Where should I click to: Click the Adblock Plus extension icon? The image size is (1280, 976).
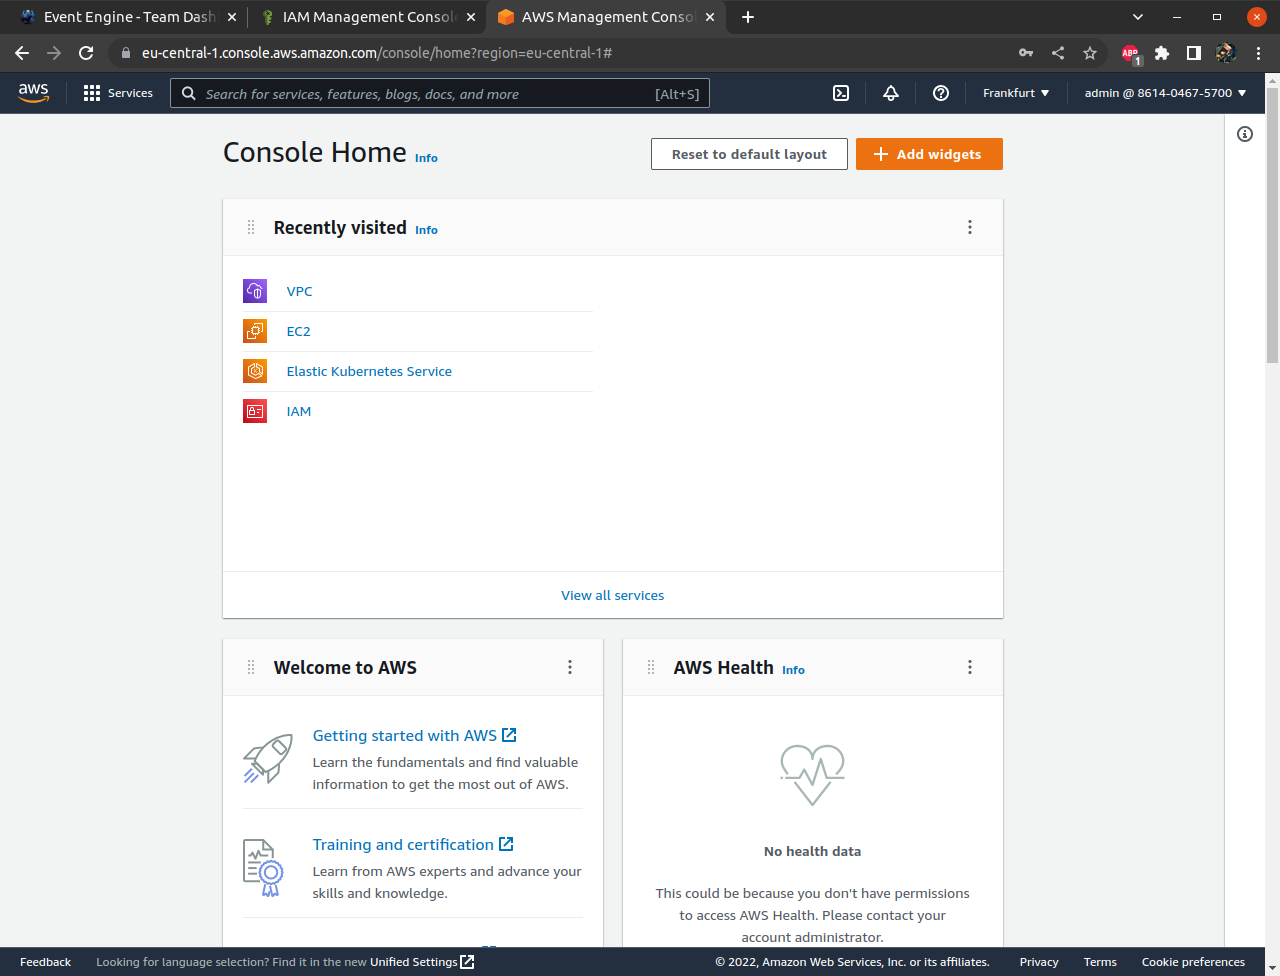(x=1130, y=54)
